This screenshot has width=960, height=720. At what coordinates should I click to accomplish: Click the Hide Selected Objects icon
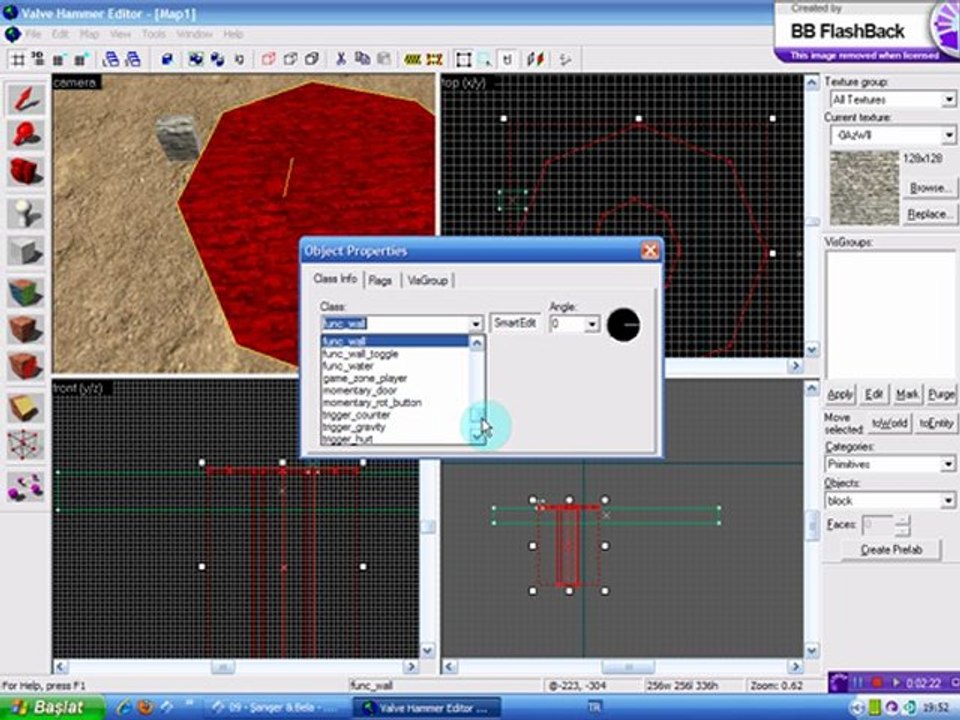click(268, 59)
